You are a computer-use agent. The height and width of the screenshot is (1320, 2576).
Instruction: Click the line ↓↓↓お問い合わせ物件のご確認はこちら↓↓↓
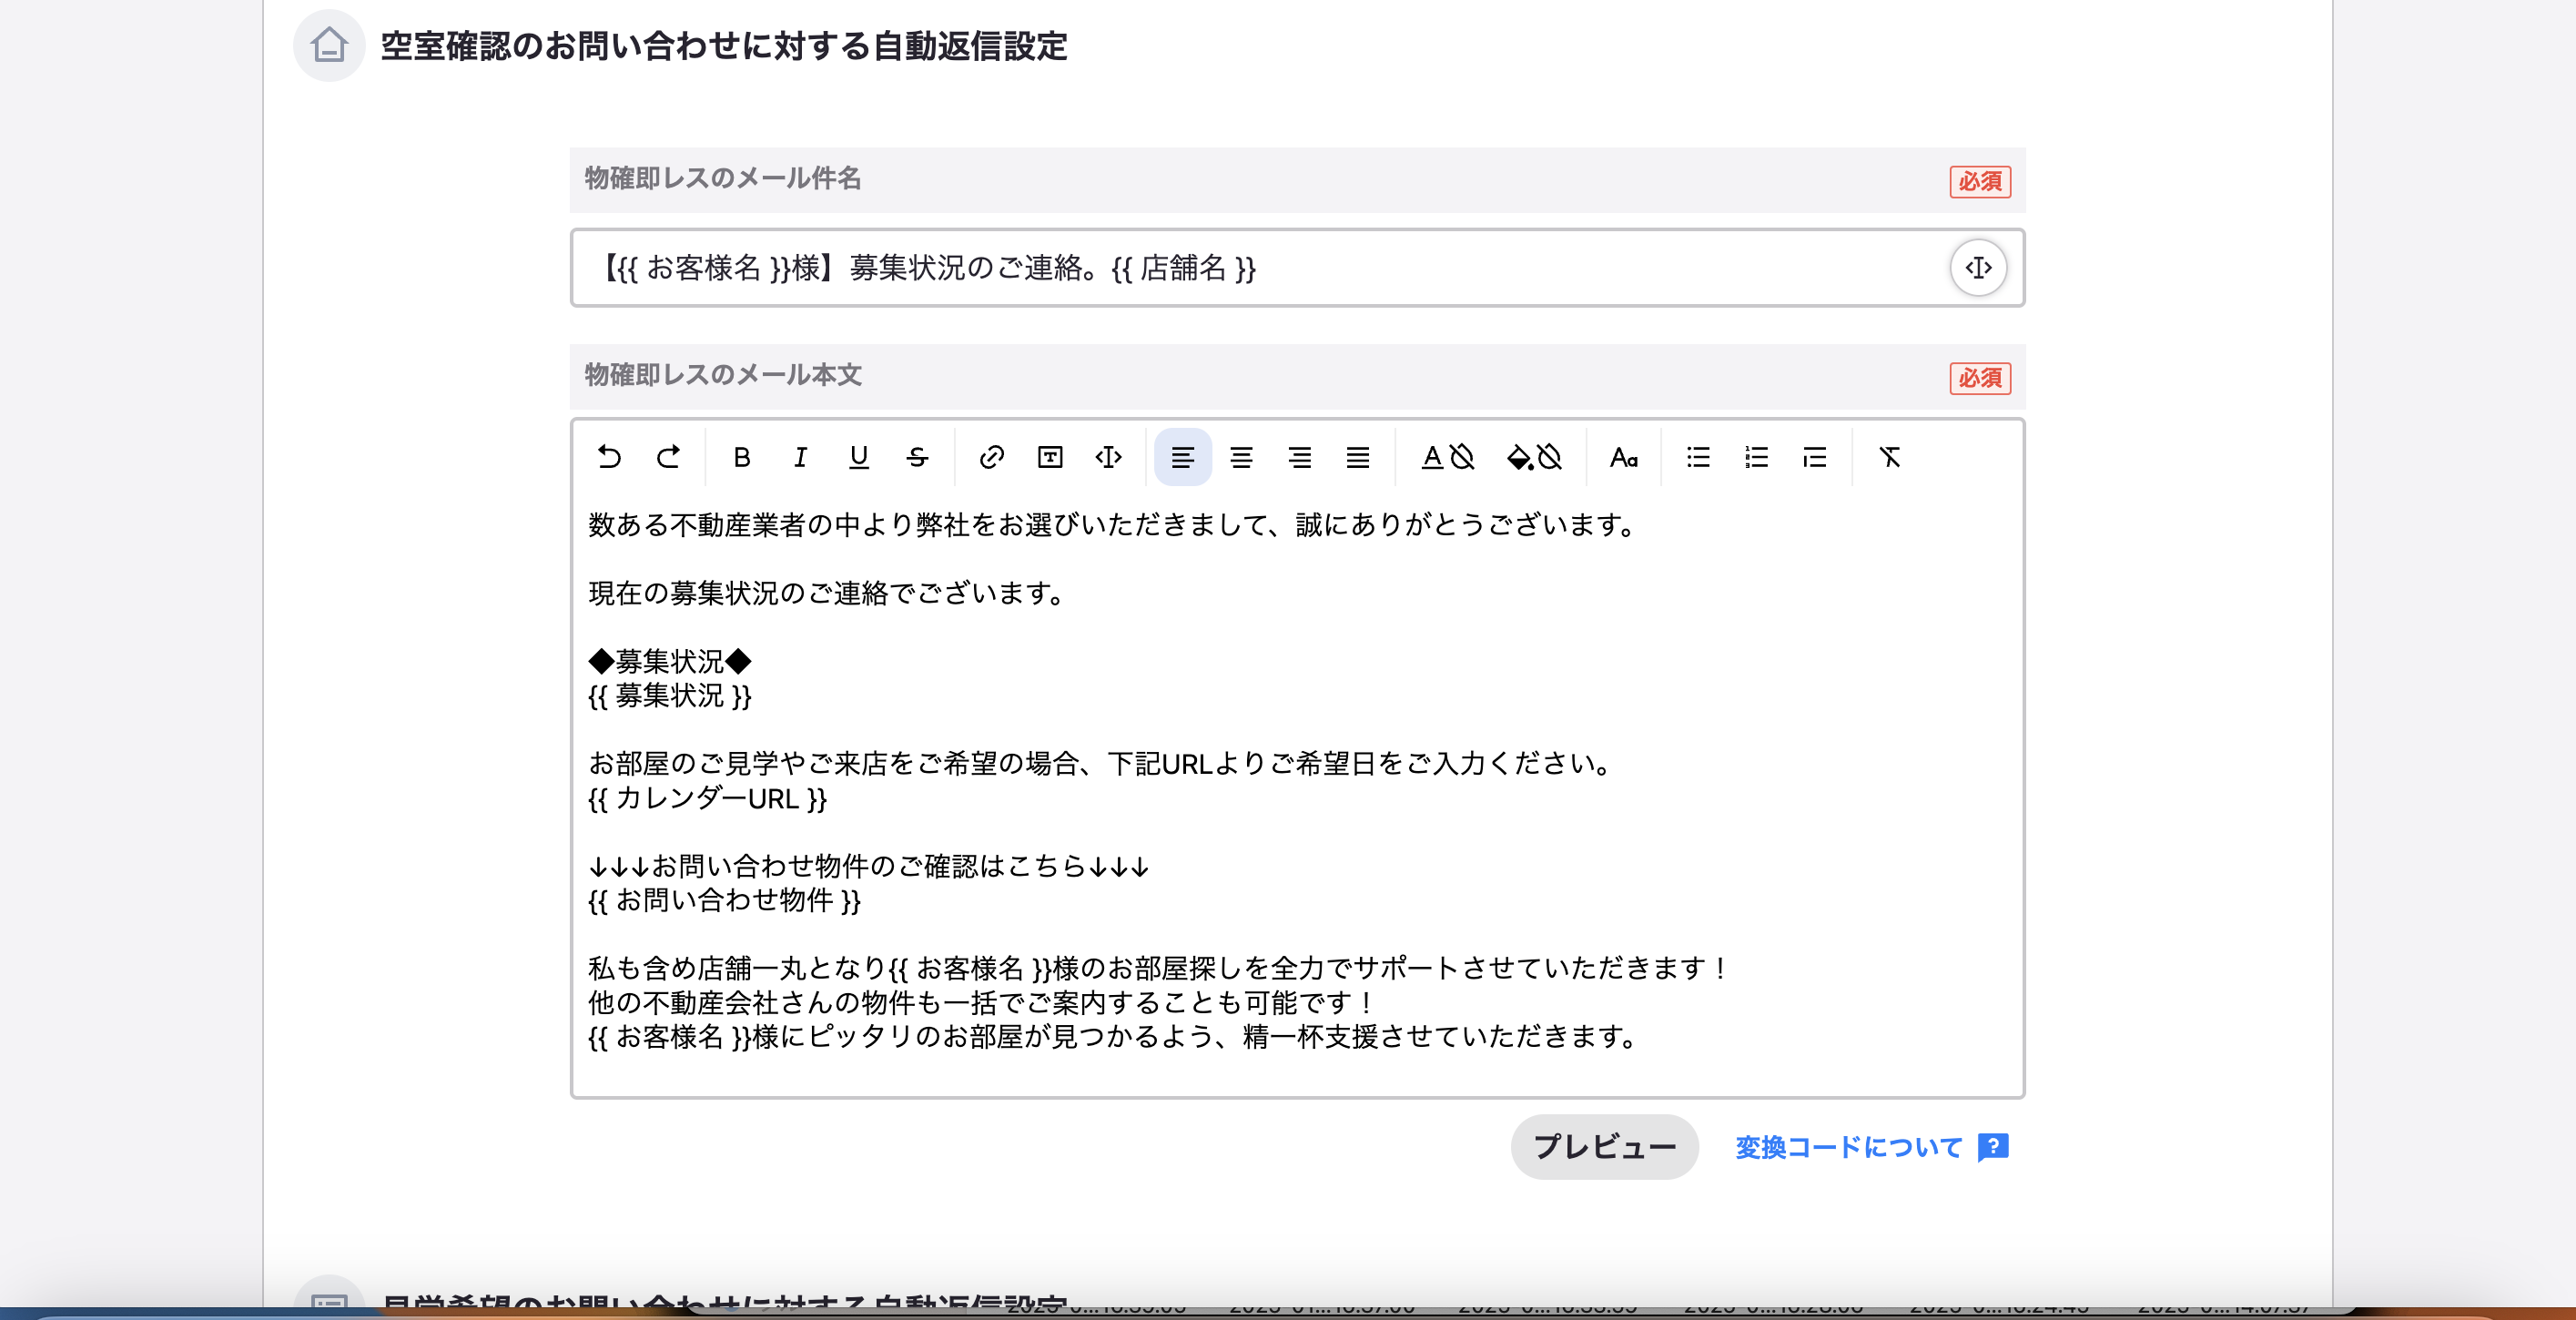tap(869, 866)
